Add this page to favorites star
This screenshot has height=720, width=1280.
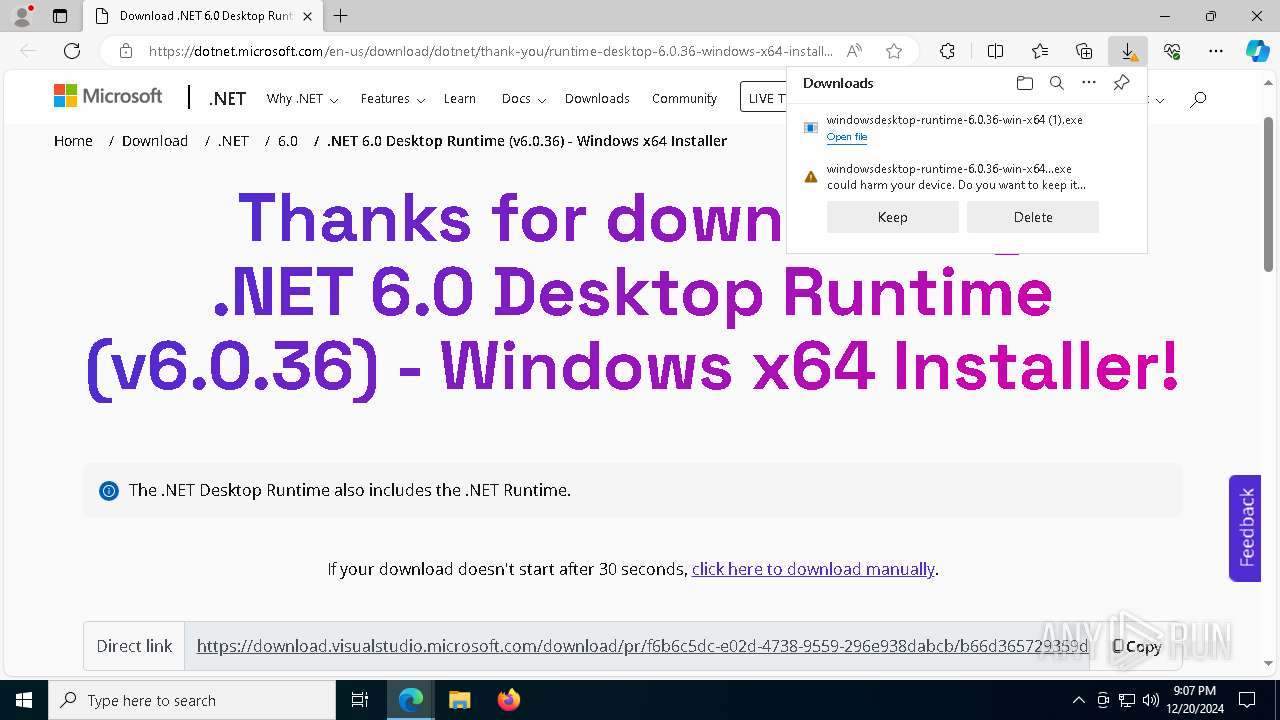pos(894,51)
